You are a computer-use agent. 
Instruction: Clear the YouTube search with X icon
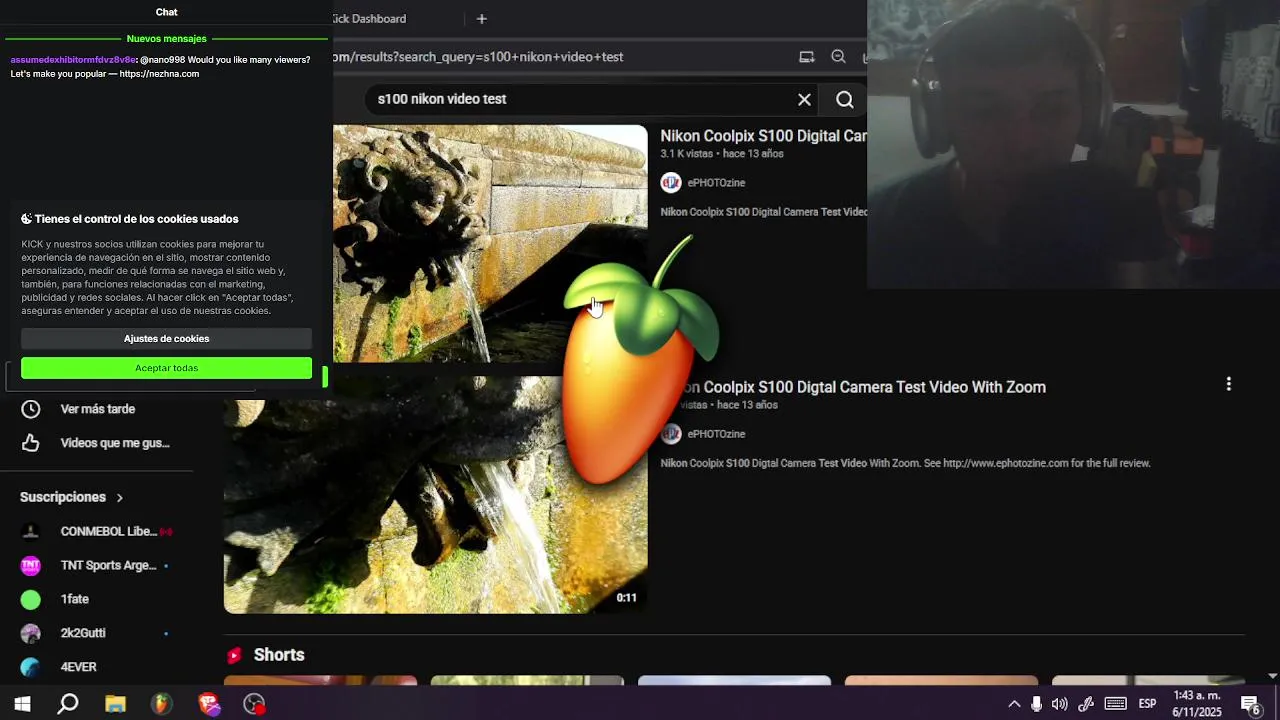click(x=804, y=99)
